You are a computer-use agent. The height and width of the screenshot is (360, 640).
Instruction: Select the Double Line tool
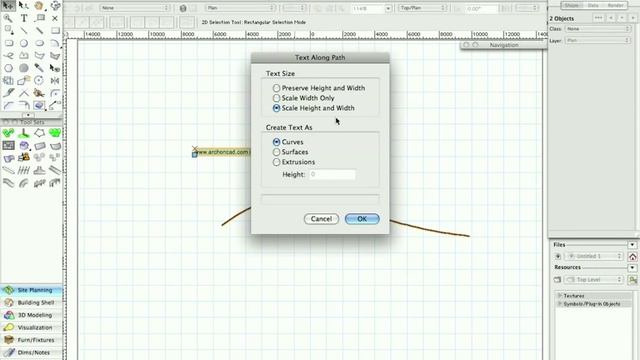coord(39,31)
